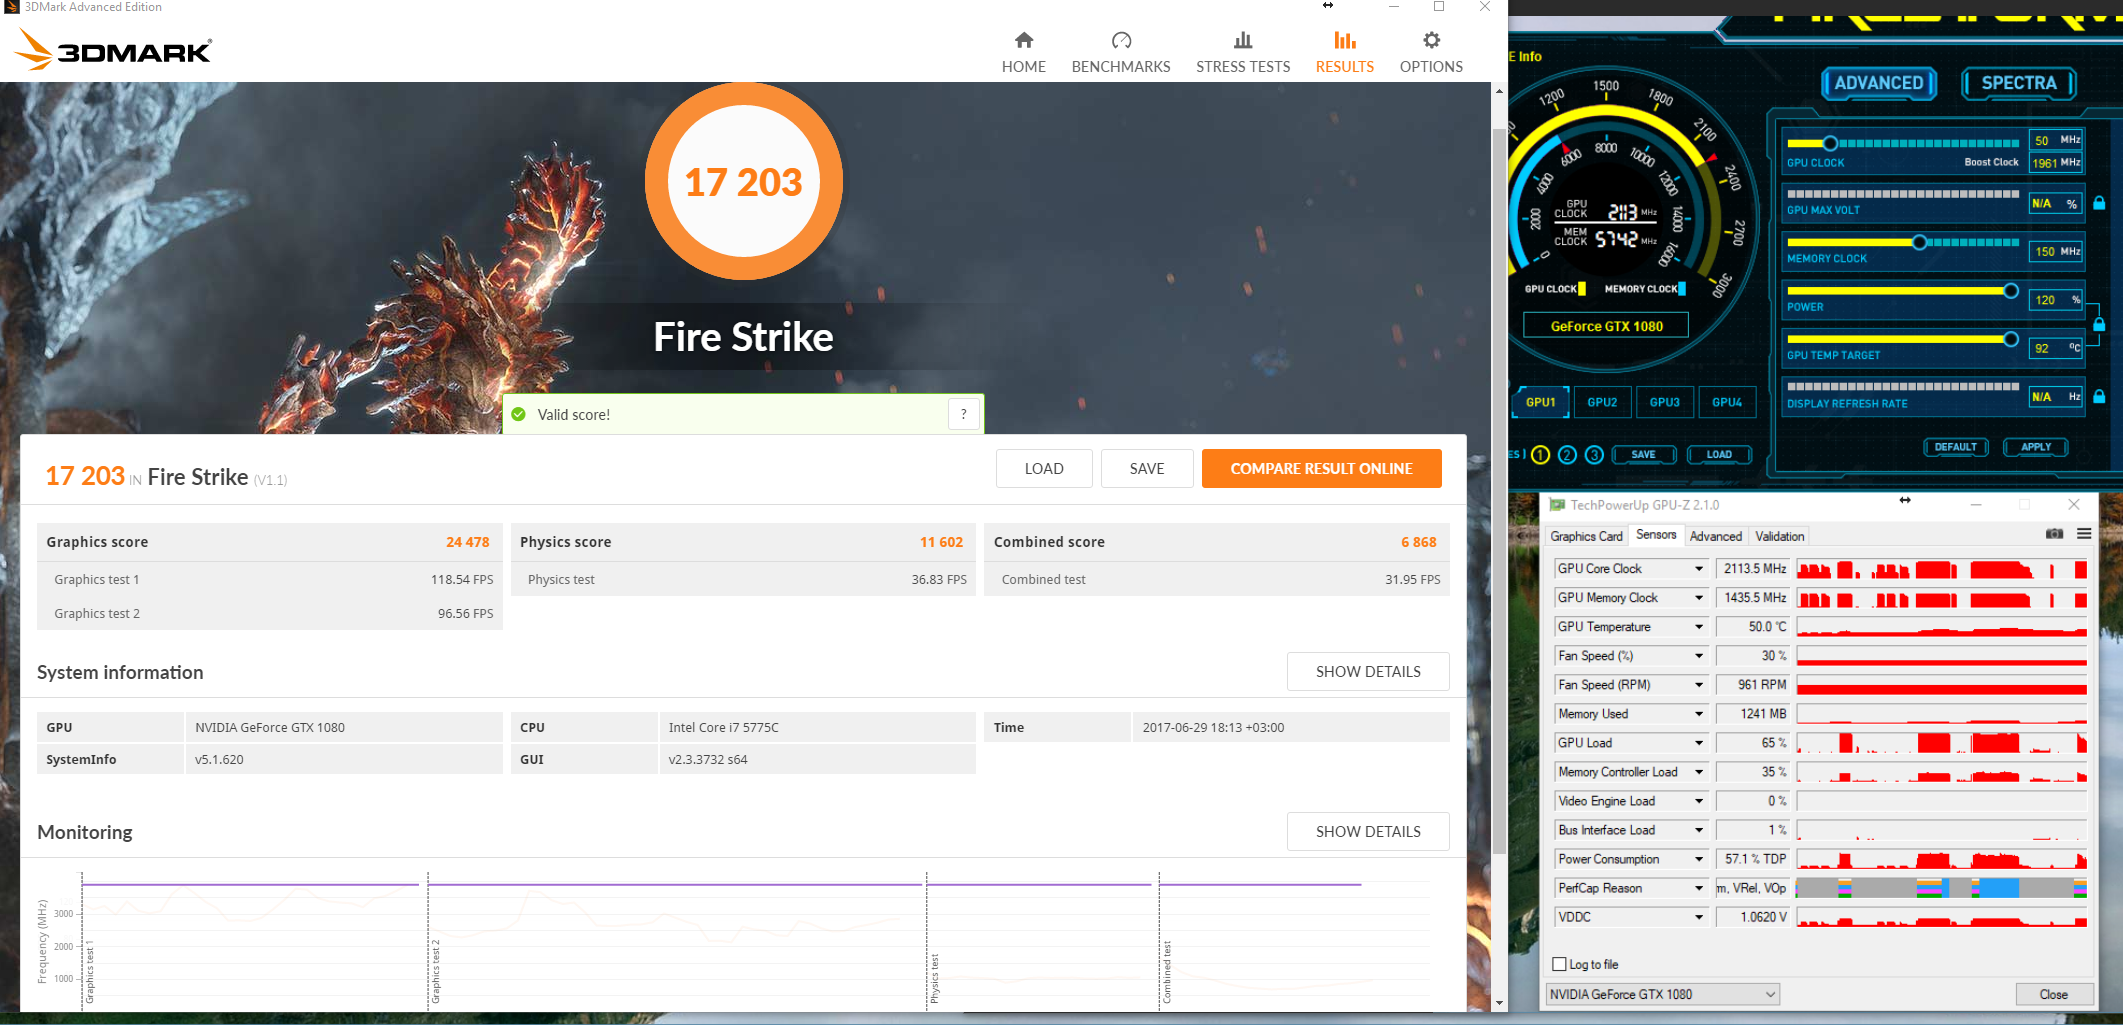This screenshot has width=2123, height=1025.
Task: Open the GPU Memory Clock sensor dropdown
Action: pos(1698,598)
